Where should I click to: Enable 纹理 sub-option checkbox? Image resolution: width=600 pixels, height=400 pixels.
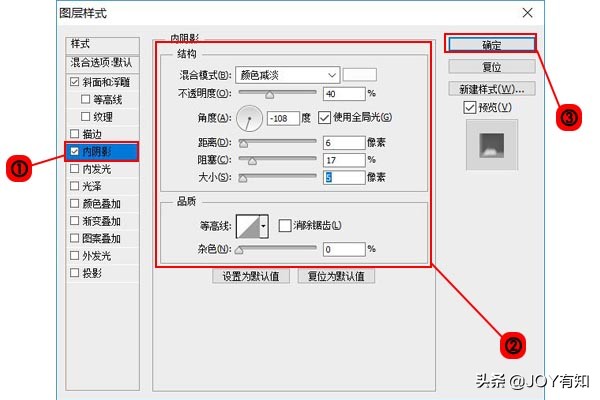[x=85, y=116]
